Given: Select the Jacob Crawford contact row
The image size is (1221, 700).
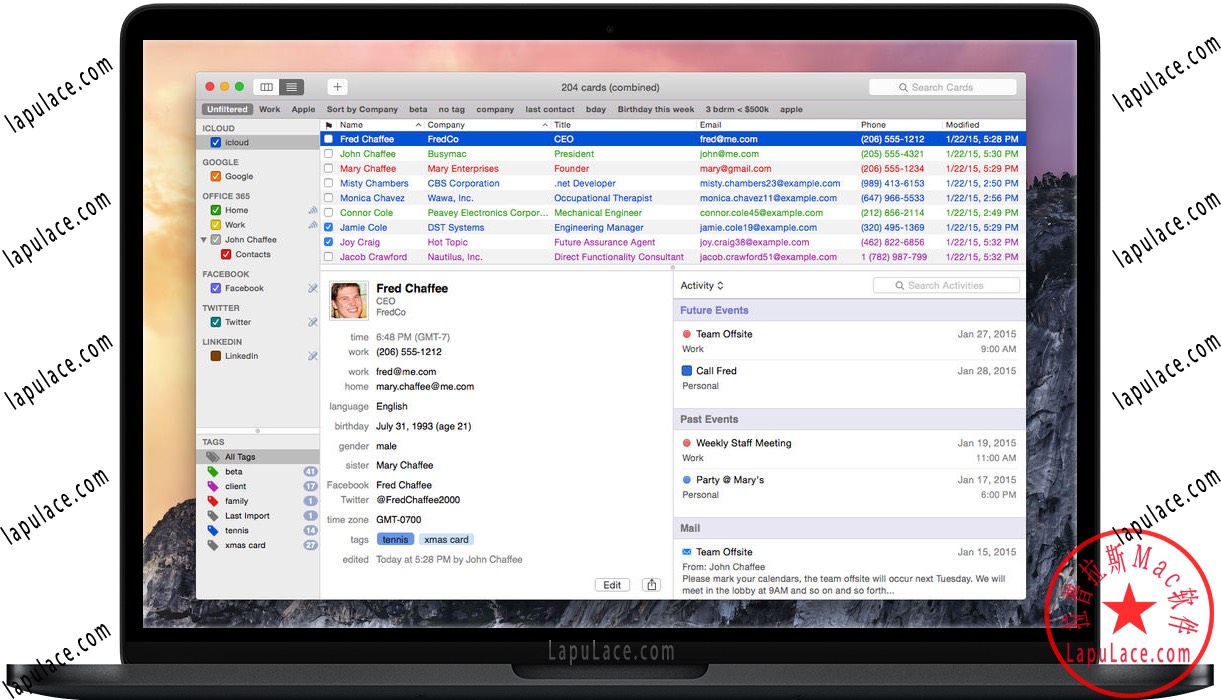Looking at the screenshot, I should pos(673,257).
